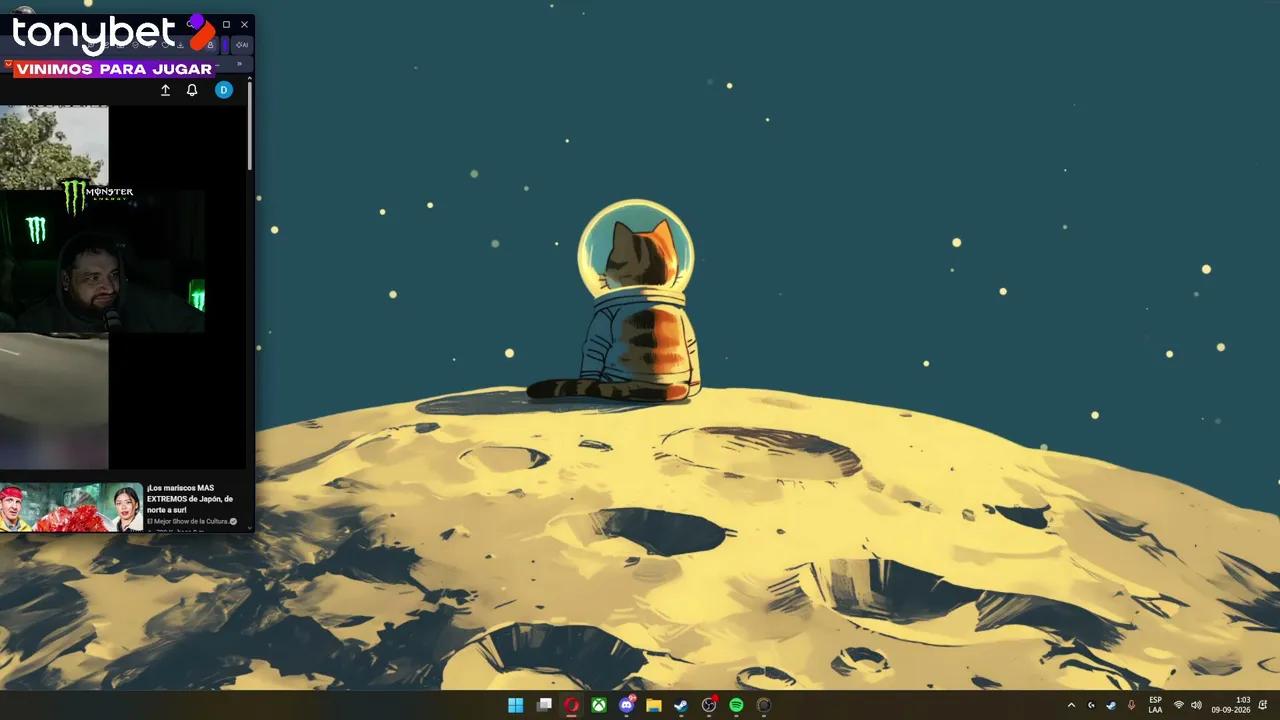Click the browser page vertical scrollbar thumb
Screen dimensions: 1280x720
250,126
